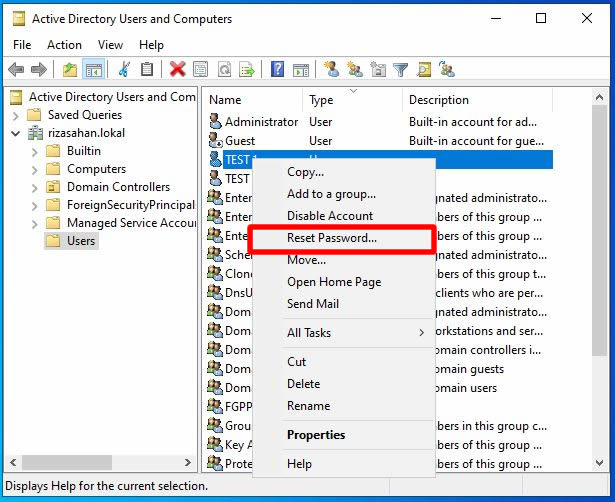Viewport: 615px width, 502px height.
Task: Click the funnel Filter Options toolbar icon
Action: coord(400,70)
